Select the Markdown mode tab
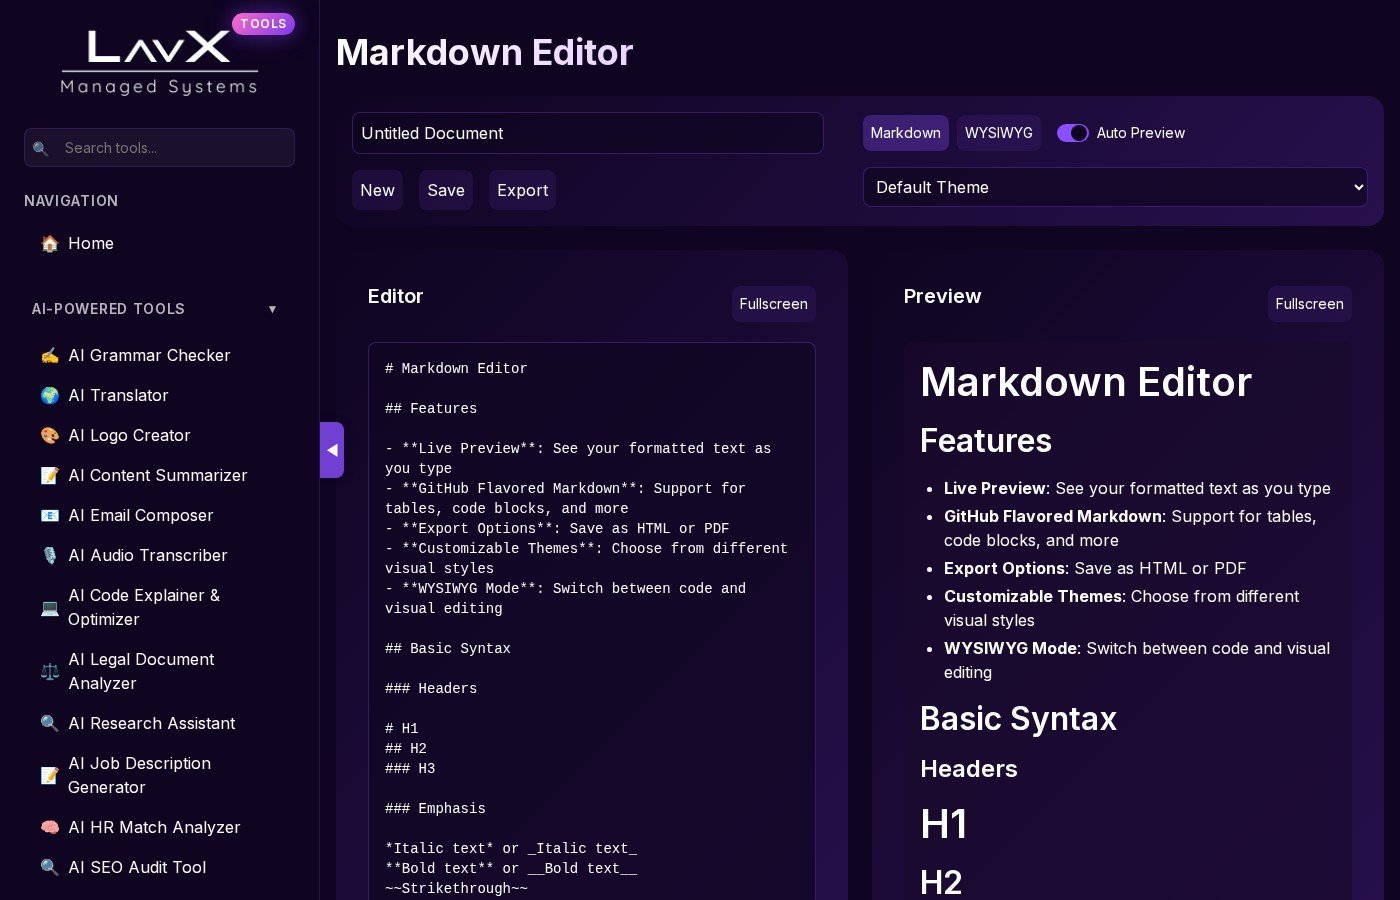 pos(905,133)
